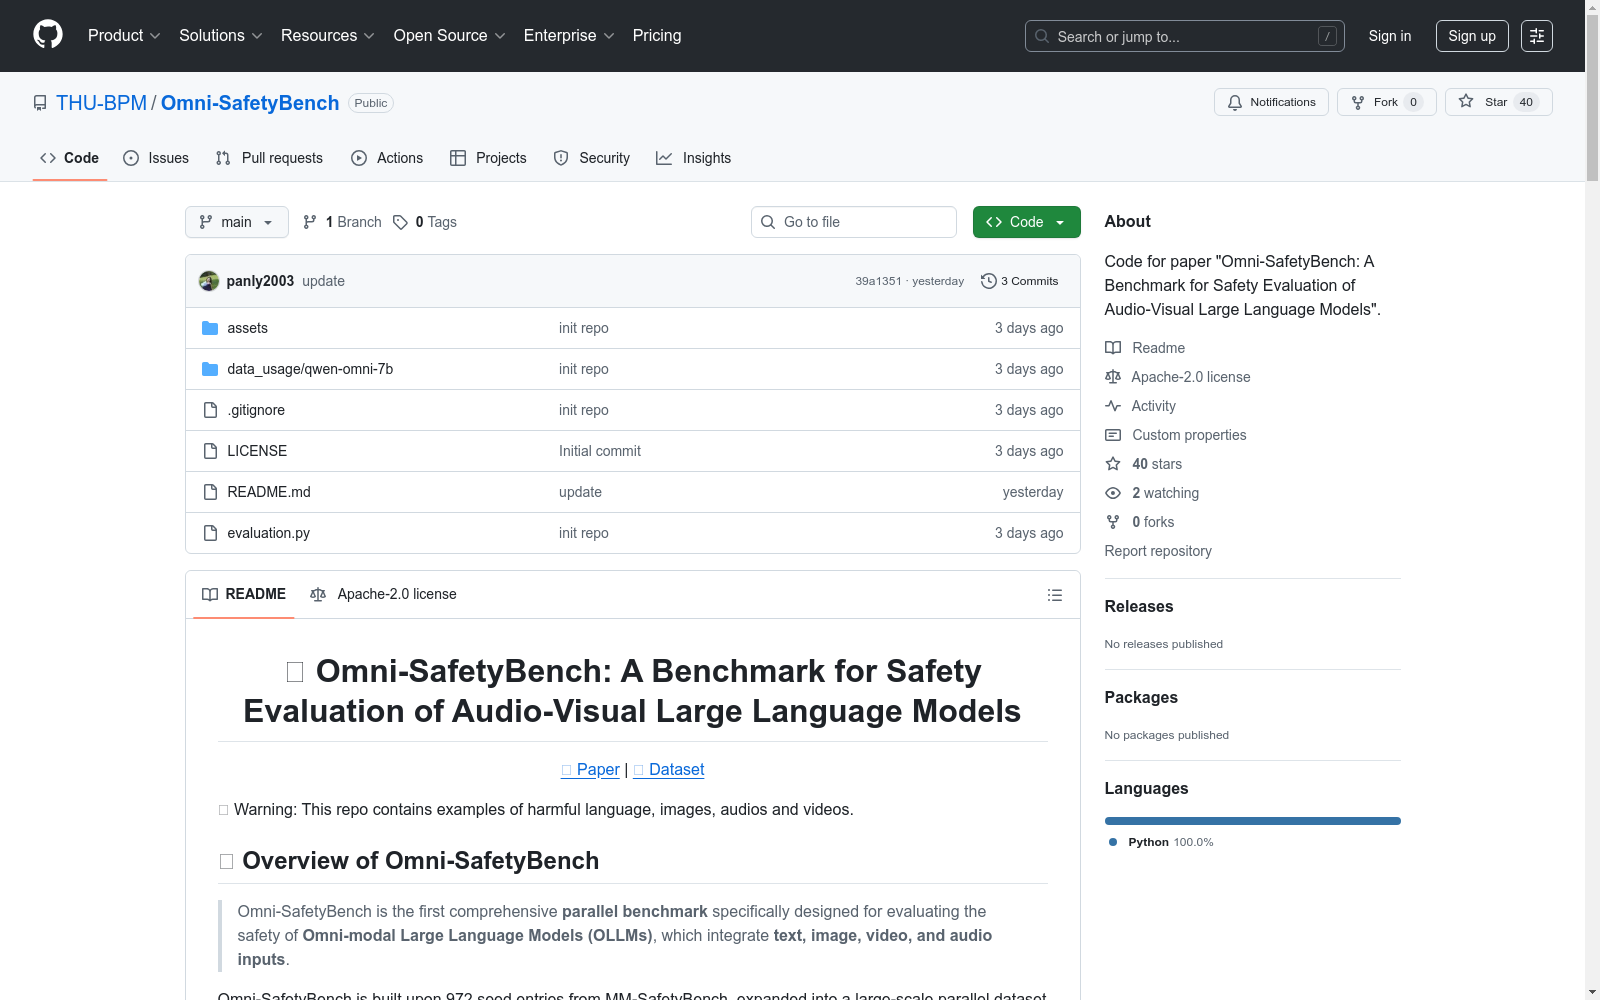The width and height of the screenshot is (1600, 1000).
Task: Open the Dataset link in README
Action: click(x=676, y=769)
